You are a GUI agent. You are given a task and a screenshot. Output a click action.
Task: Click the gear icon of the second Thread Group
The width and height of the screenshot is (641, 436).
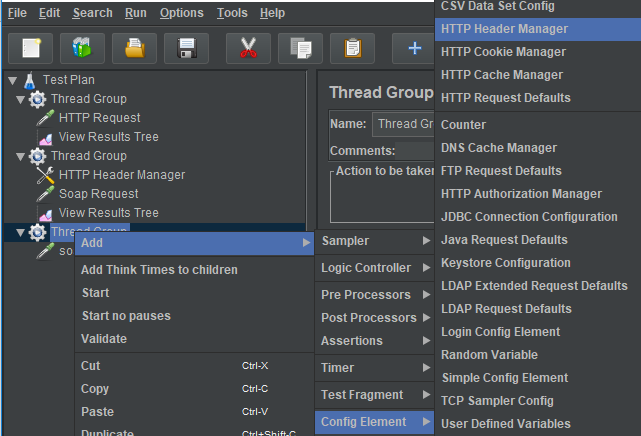tap(37, 156)
